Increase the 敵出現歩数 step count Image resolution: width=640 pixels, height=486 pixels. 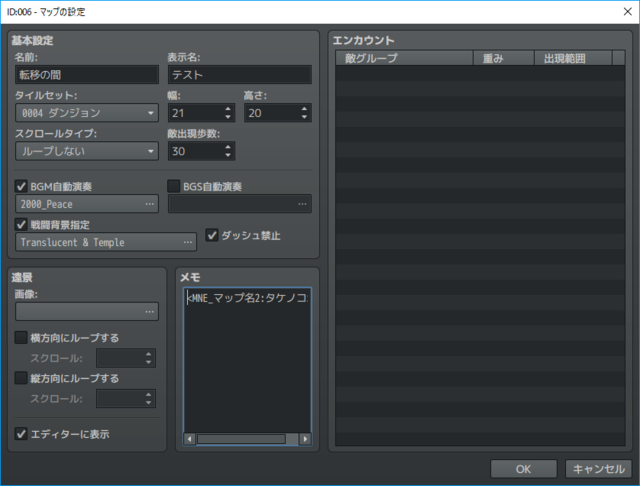click(228, 147)
